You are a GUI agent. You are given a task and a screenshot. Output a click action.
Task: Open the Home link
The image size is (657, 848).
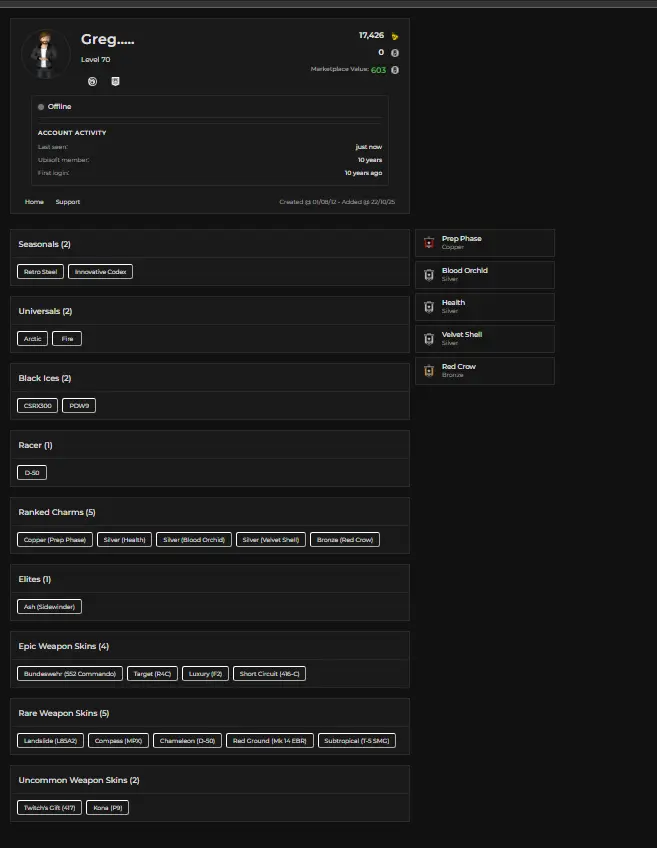click(x=34, y=202)
